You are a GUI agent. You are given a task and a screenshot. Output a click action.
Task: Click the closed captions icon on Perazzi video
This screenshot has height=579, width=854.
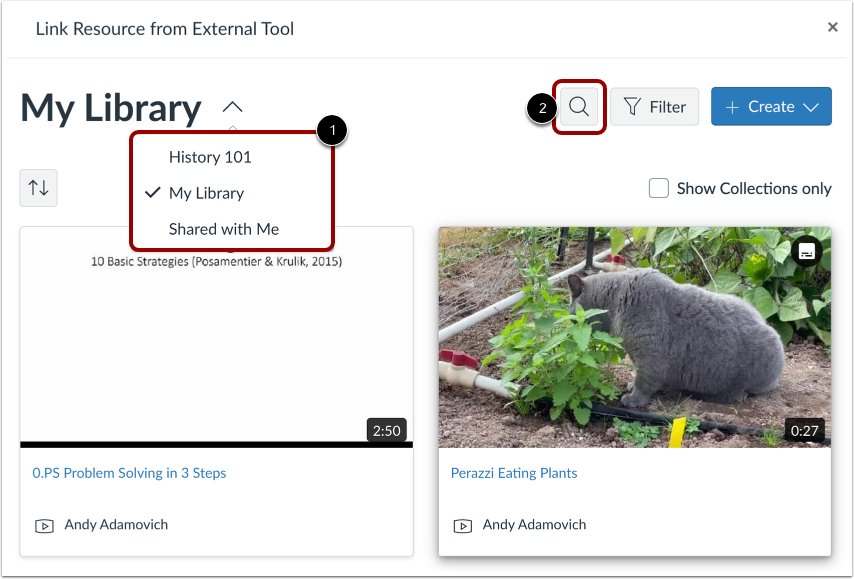click(x=806, y=251)
